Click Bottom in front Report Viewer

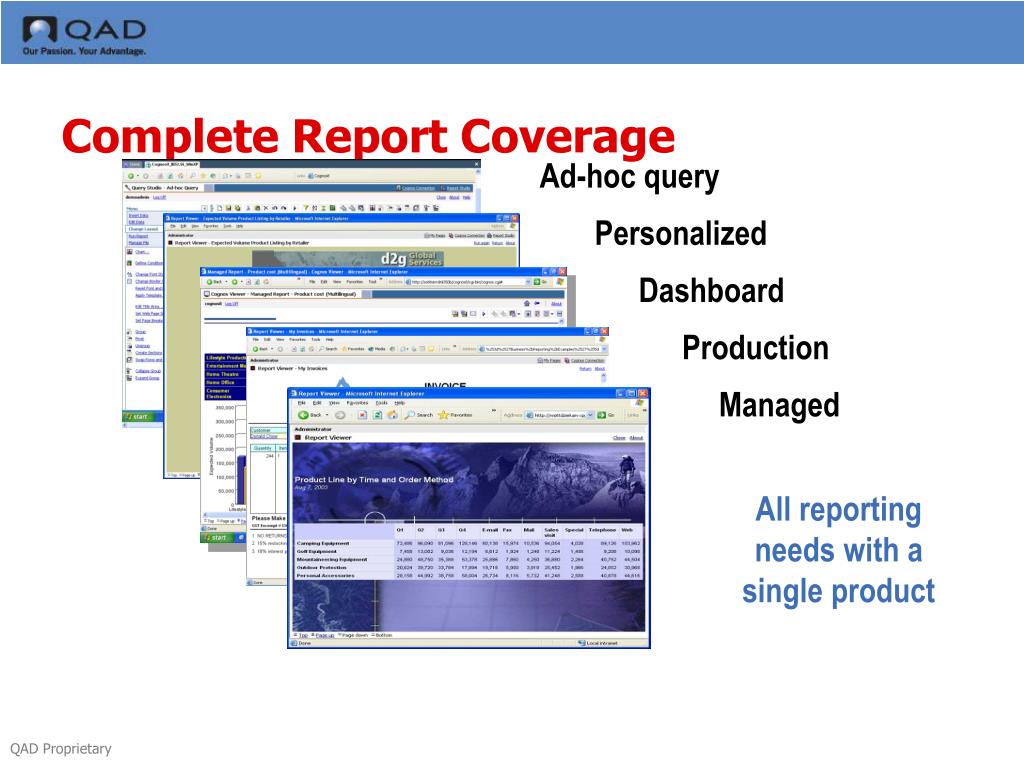tap(382, 635)
